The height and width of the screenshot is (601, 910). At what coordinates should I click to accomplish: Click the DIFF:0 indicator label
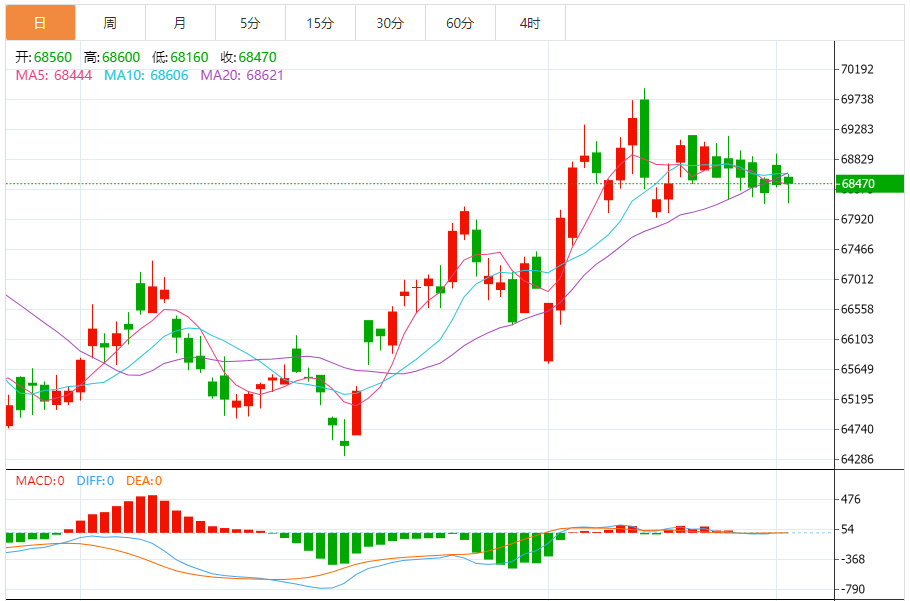[x=95, y=481]
